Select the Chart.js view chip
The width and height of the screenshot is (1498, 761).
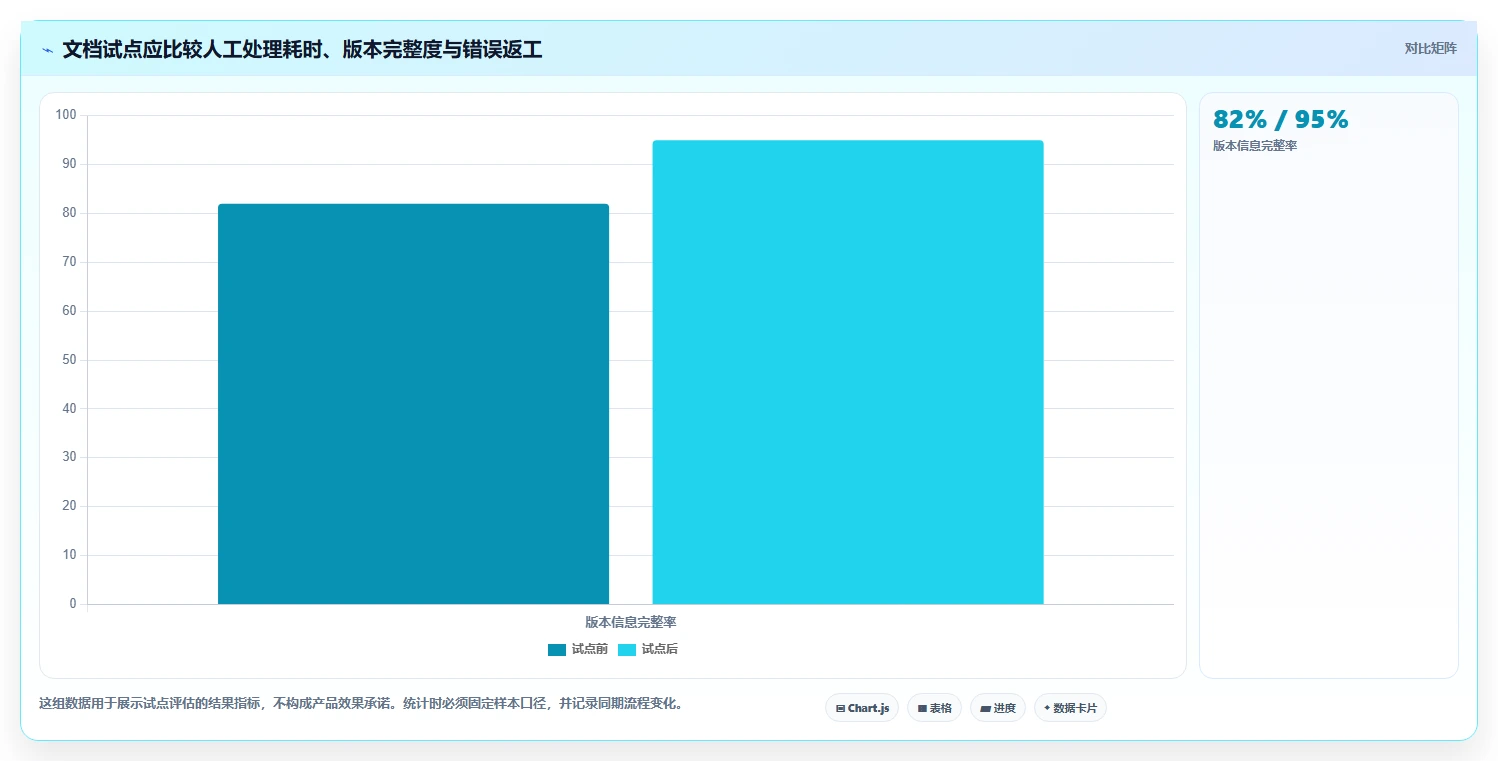[862, 708]
